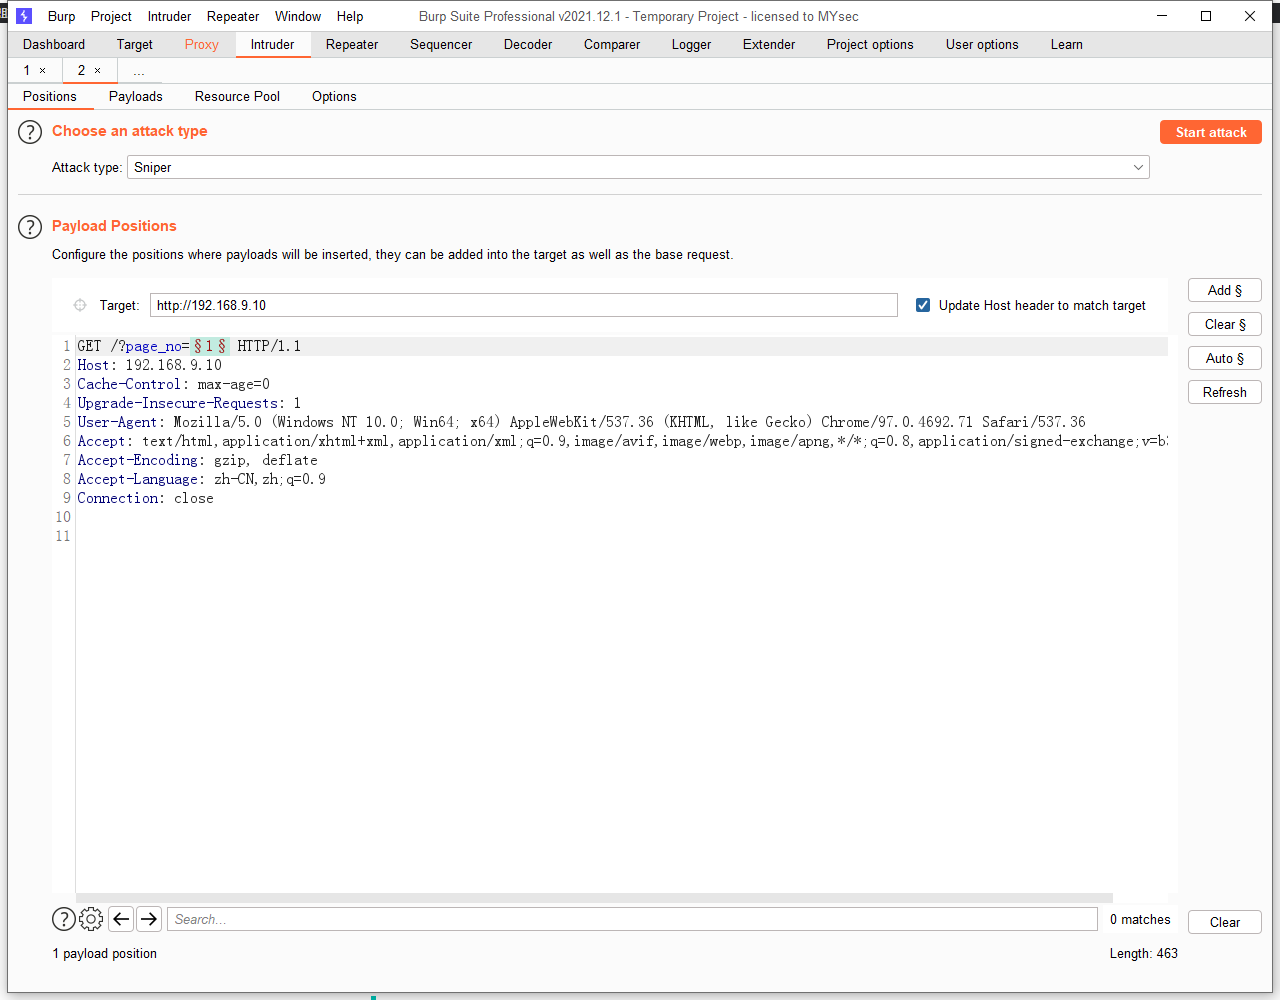
Task: Go to previous search match arrow
Action: (x=122, y=919)
